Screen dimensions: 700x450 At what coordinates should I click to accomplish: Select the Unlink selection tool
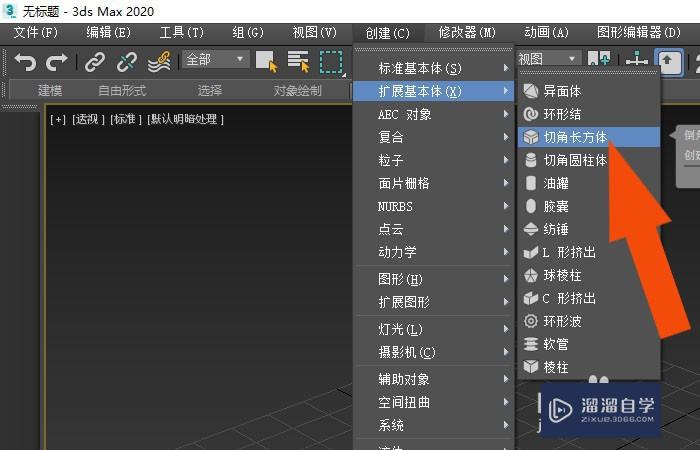pos(127,62)
